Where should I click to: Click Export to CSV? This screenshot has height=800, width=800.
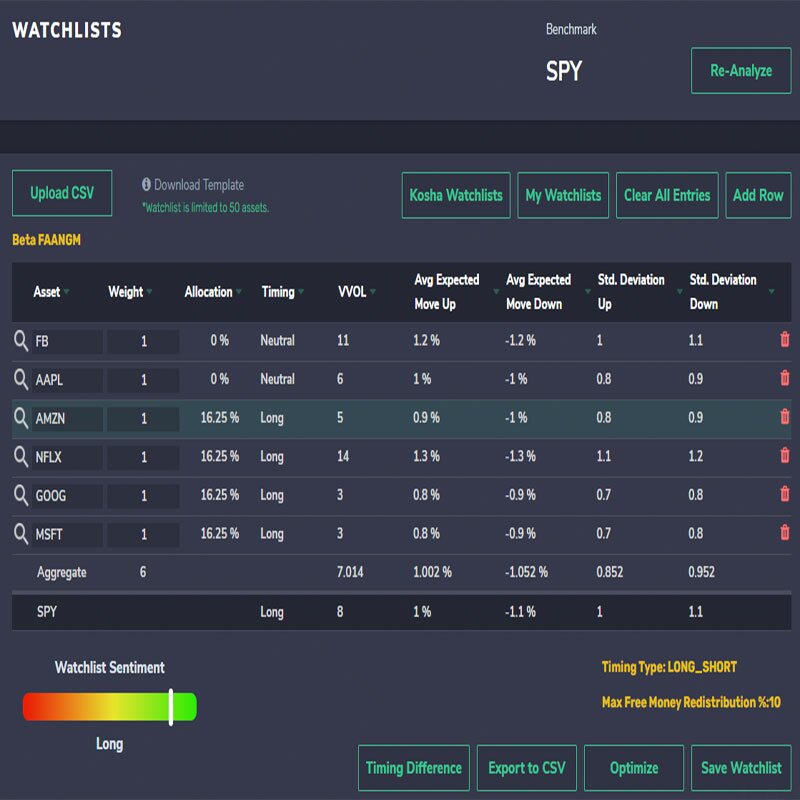coord(527,768)
